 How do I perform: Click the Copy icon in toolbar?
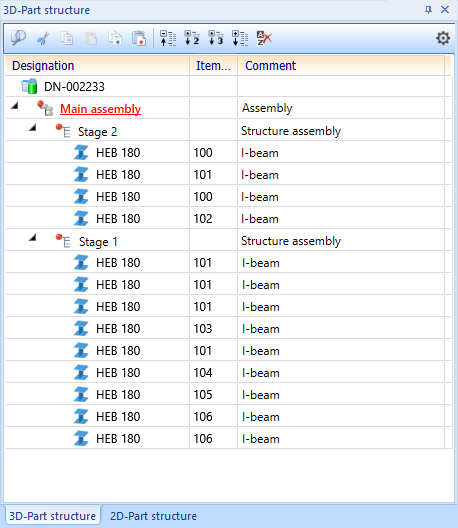(67, 38)
